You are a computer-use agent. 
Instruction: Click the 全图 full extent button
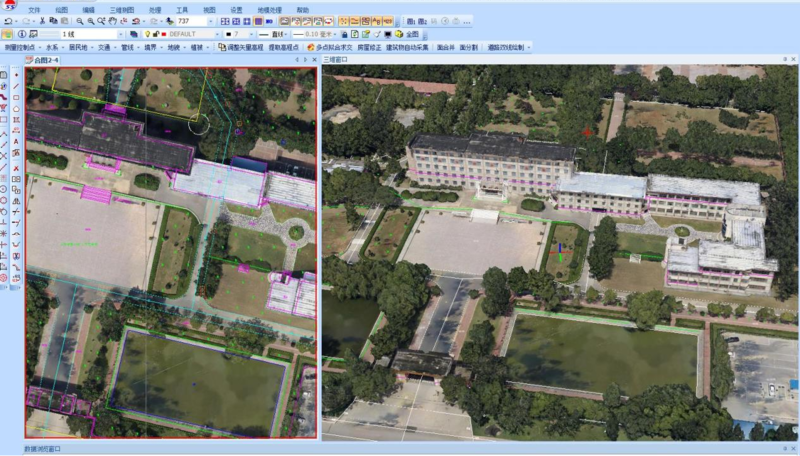pyautogui.click(x=410, y=34)
